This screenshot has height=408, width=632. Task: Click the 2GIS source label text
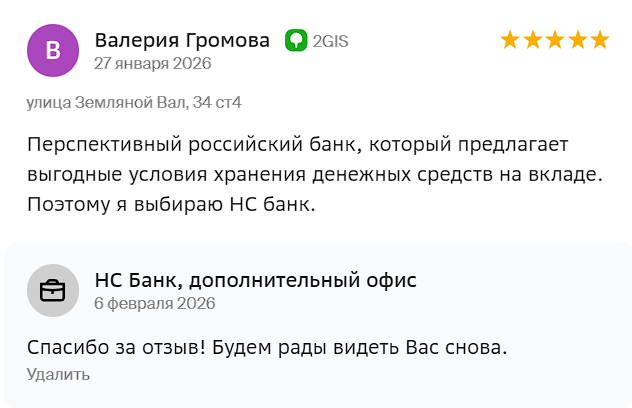click(330, 41)
